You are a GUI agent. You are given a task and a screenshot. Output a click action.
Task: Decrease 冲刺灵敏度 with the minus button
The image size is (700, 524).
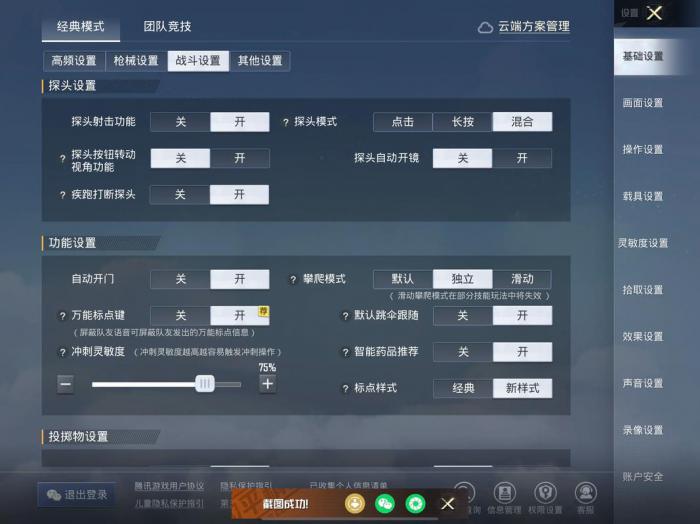click(66, 384)
